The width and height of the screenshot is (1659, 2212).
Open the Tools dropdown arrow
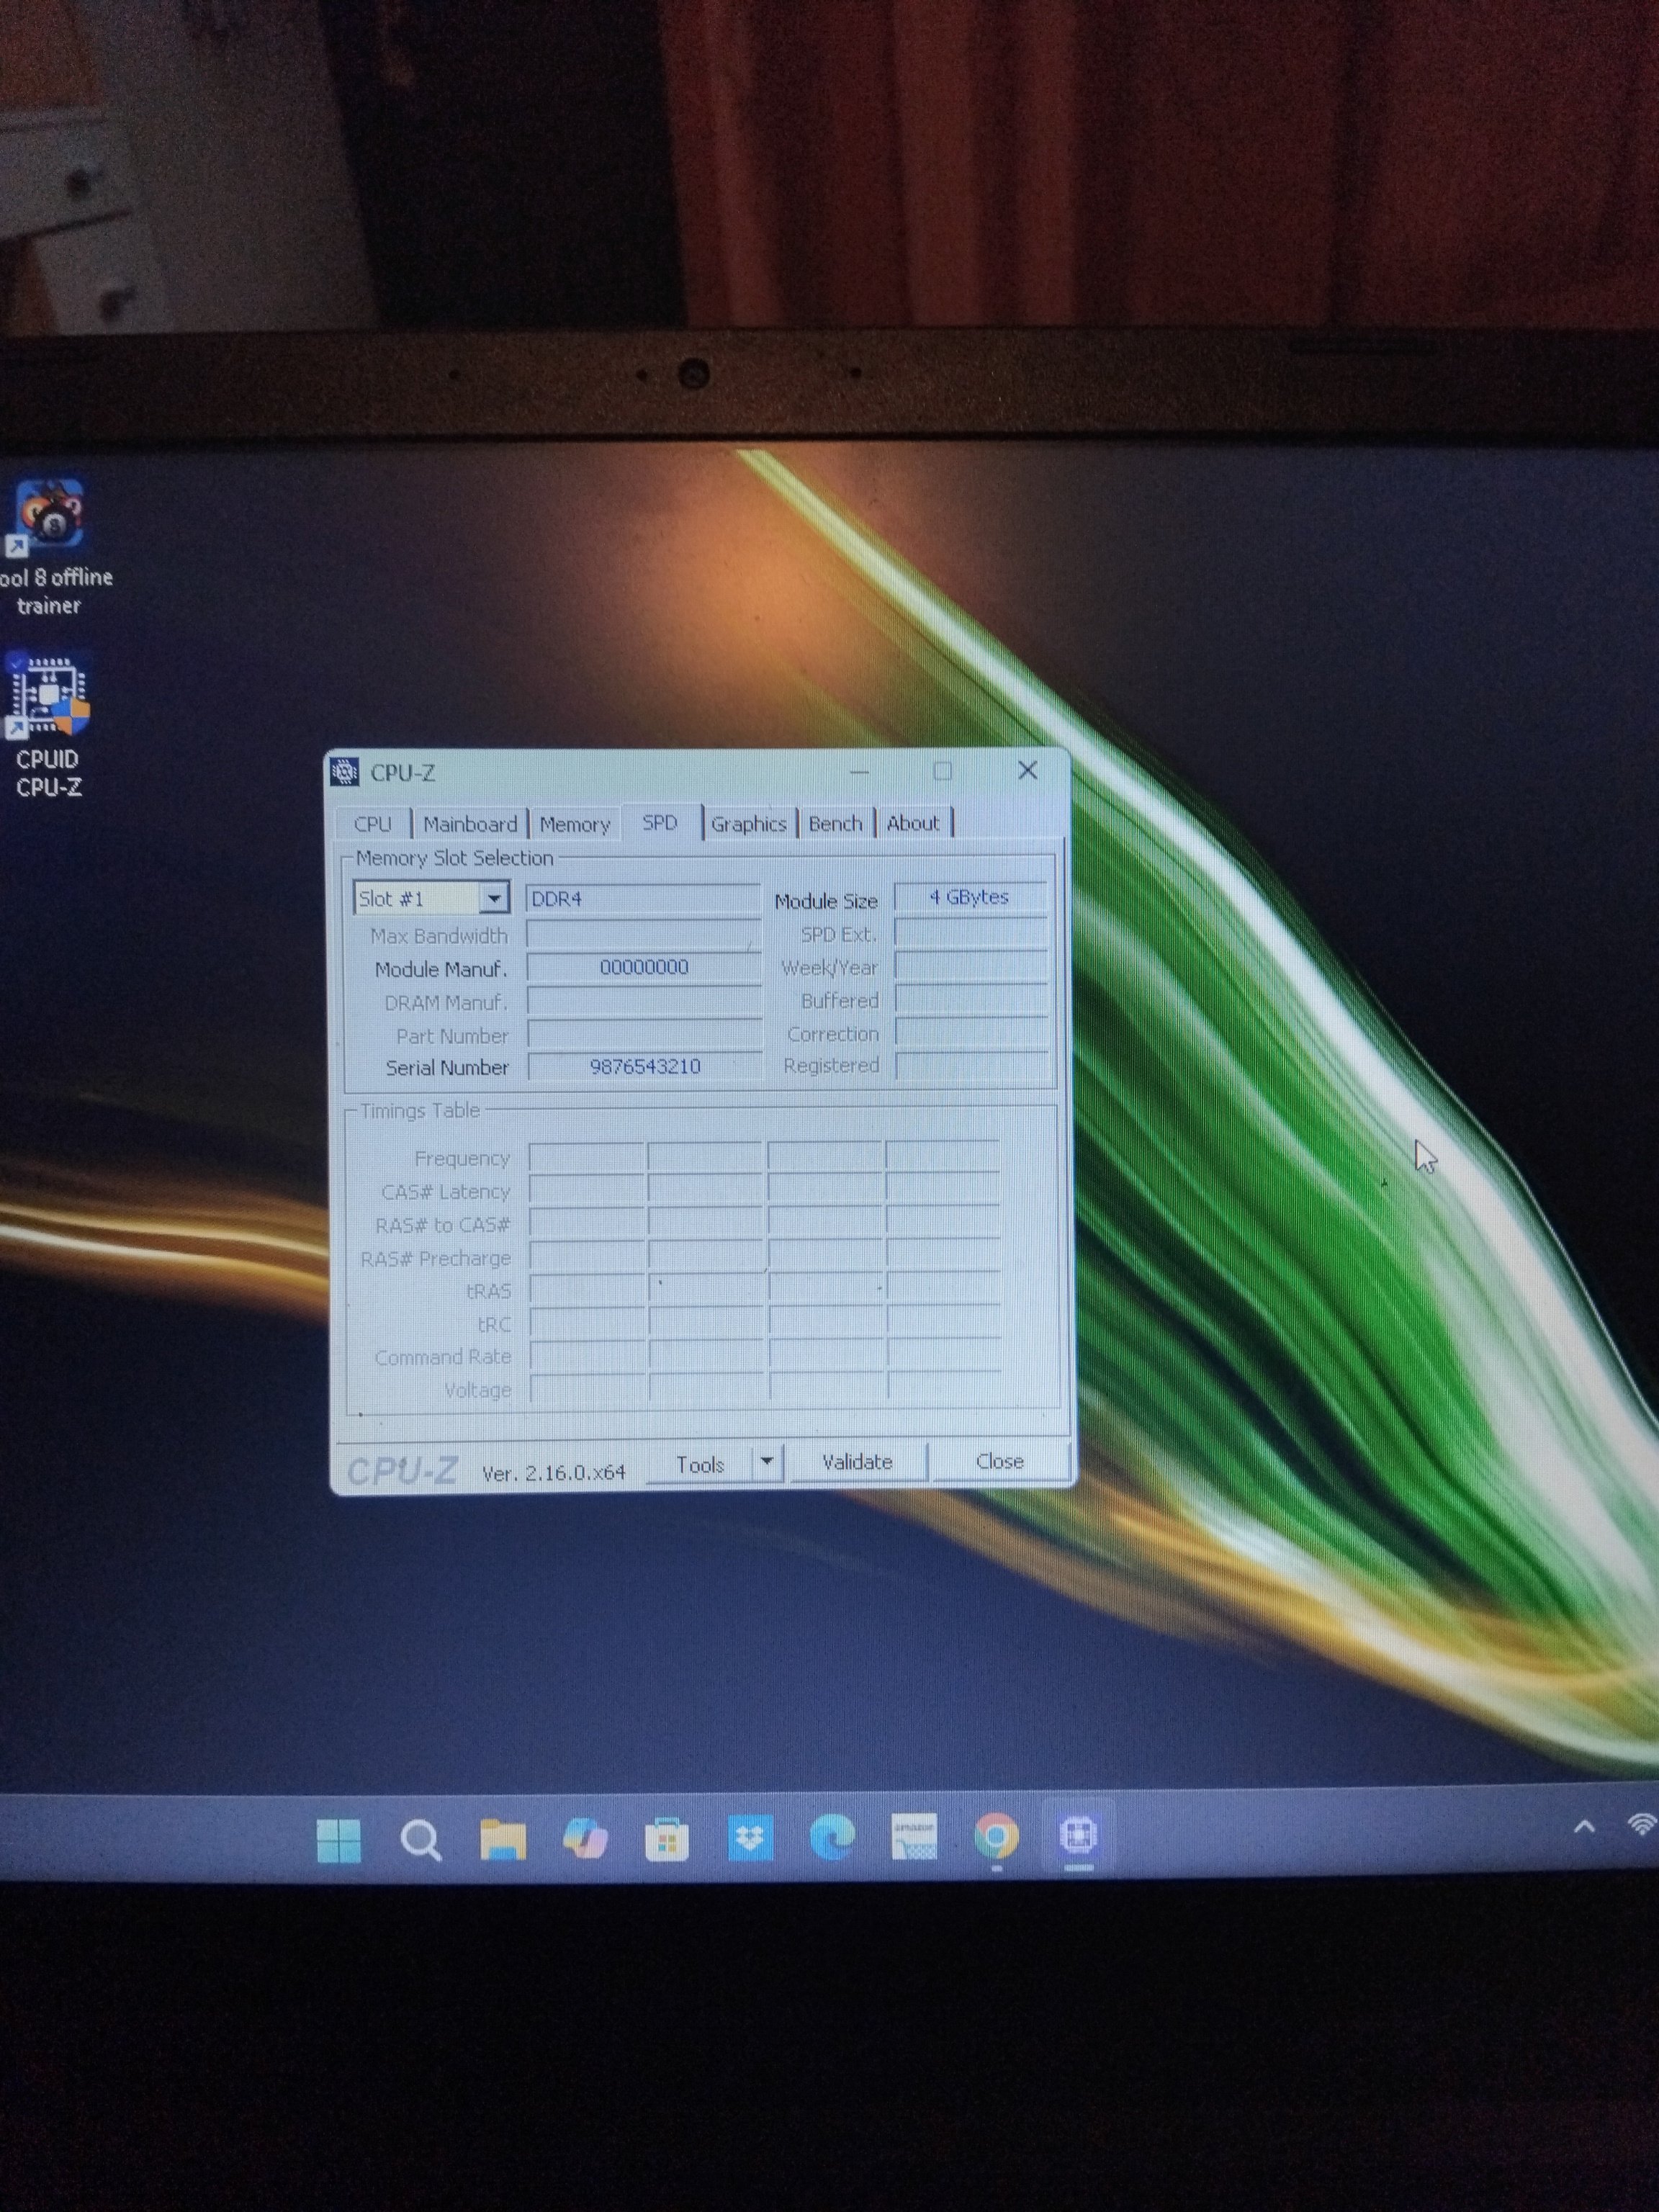click(767, 1462)
